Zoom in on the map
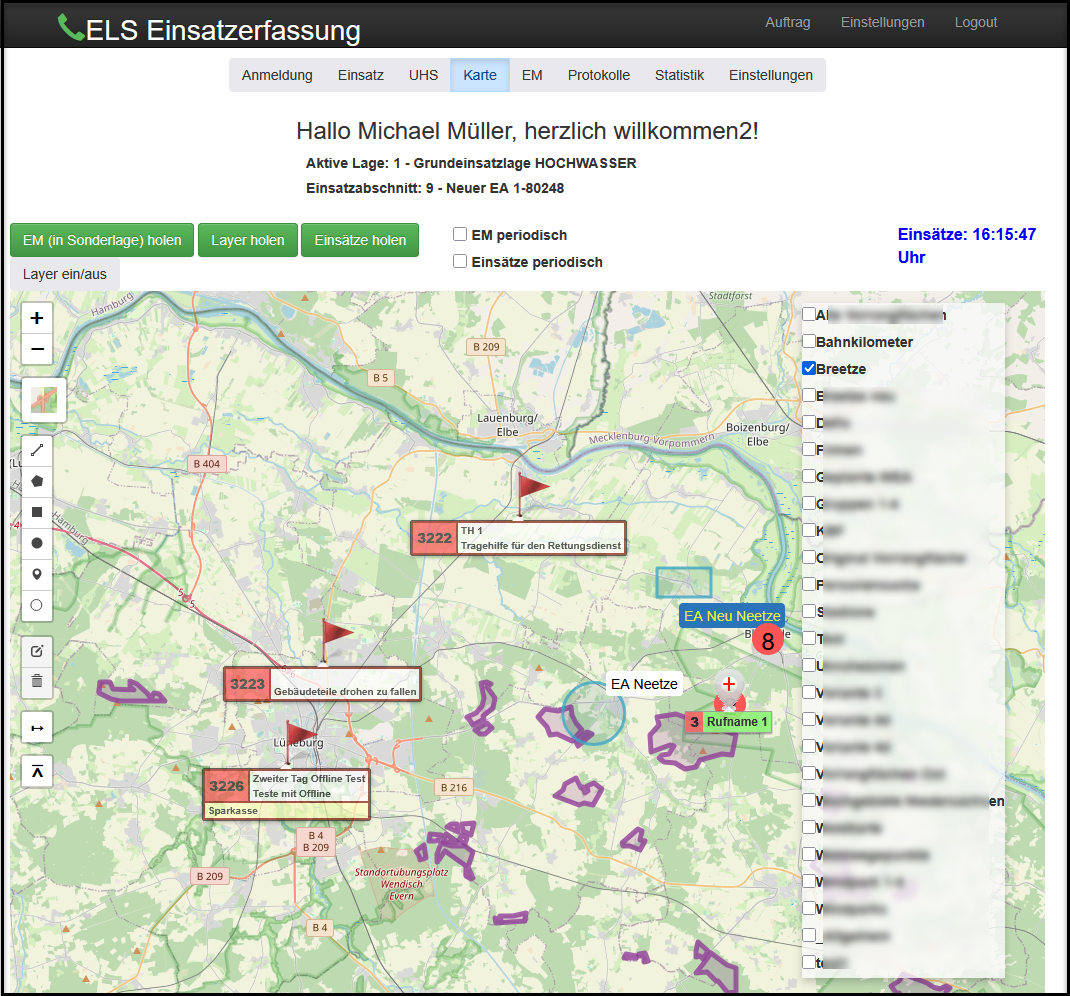1070x996 pixels. click(x=37, y=319)
